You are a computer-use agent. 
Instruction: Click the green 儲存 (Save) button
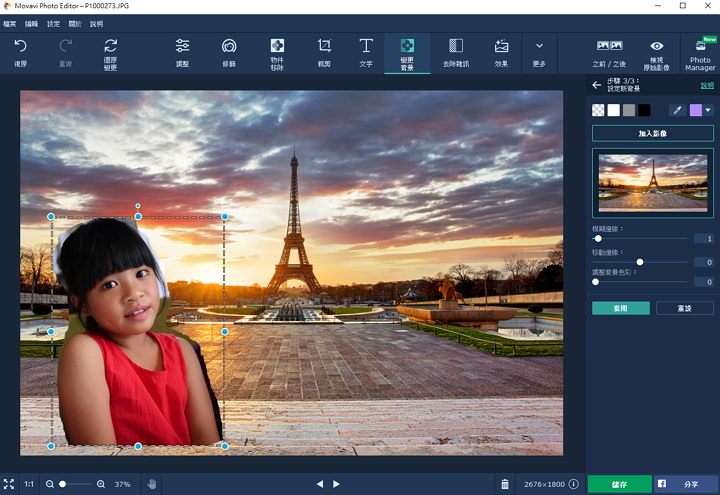pos(619,484)
